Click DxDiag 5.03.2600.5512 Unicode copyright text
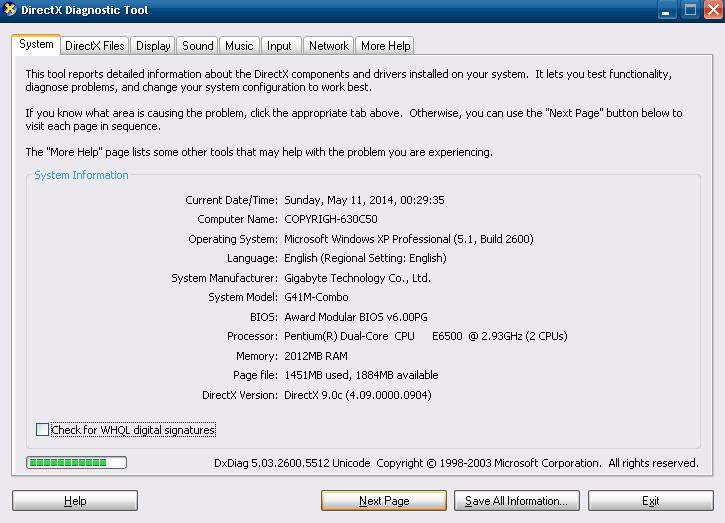 [456, 463]
